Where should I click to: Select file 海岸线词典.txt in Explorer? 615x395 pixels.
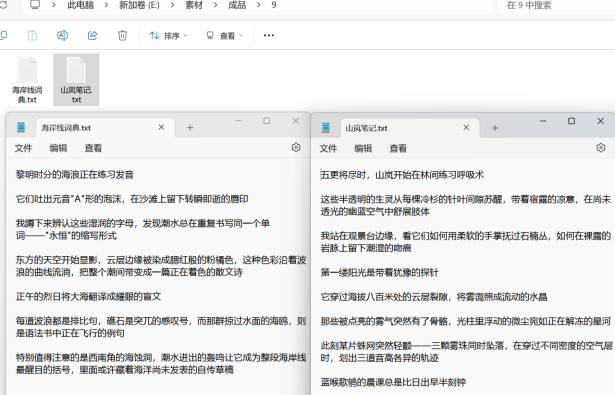(x=27, y=80)
